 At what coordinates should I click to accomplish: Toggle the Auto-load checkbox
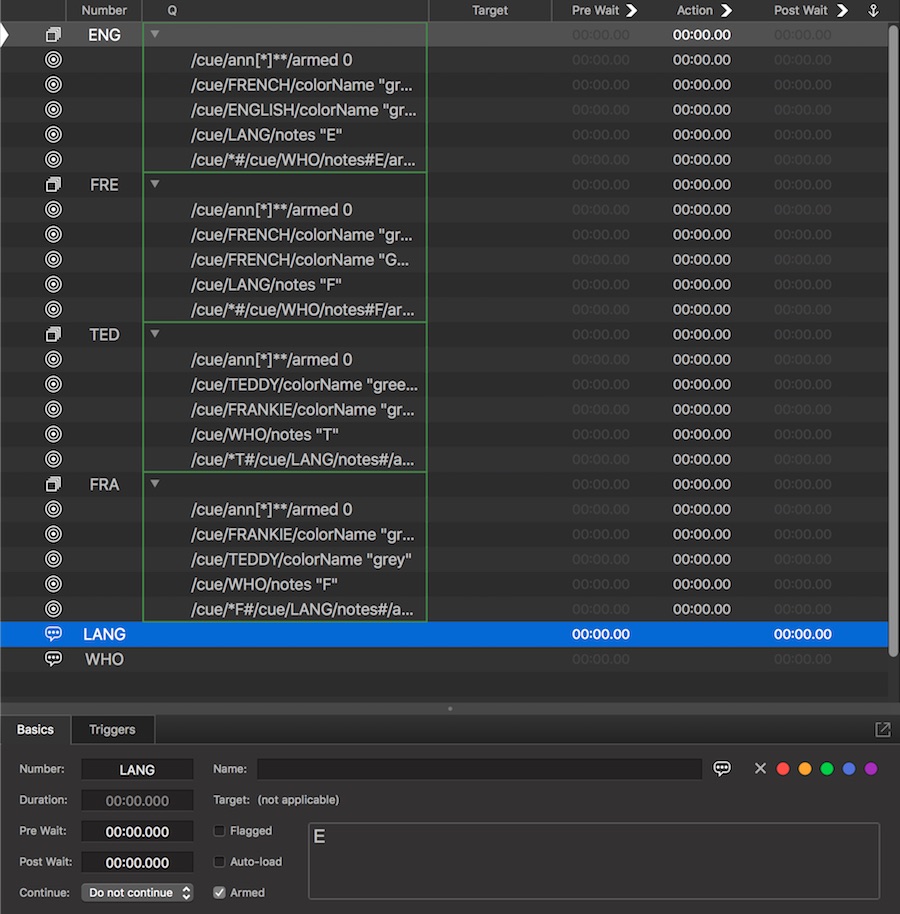(220, 862)
